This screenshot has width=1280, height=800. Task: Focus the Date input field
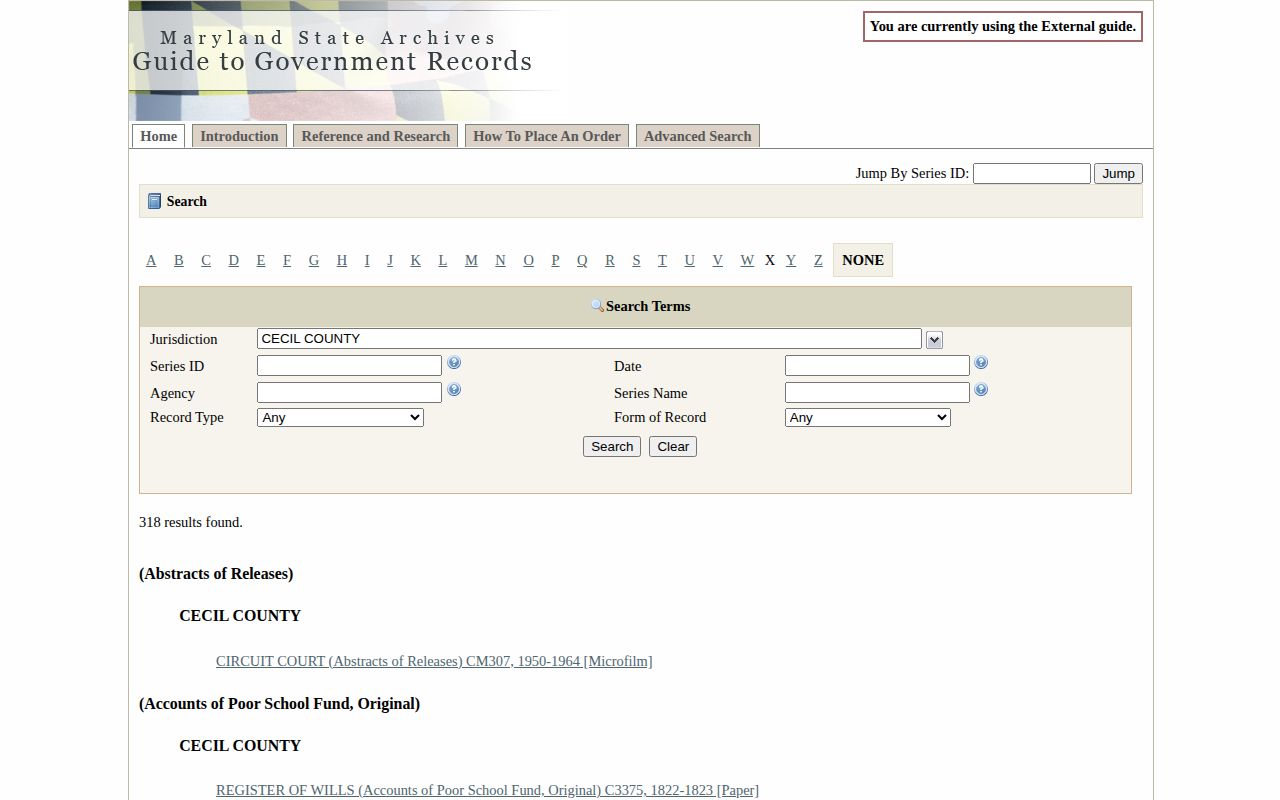877,366
